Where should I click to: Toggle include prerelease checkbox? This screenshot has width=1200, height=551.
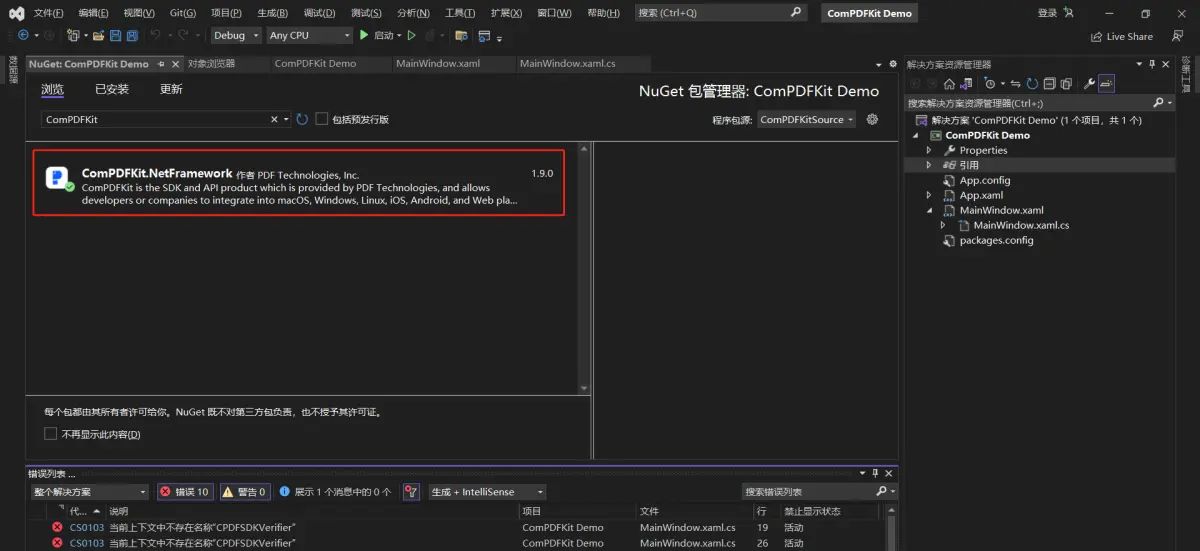pos(322,119)
